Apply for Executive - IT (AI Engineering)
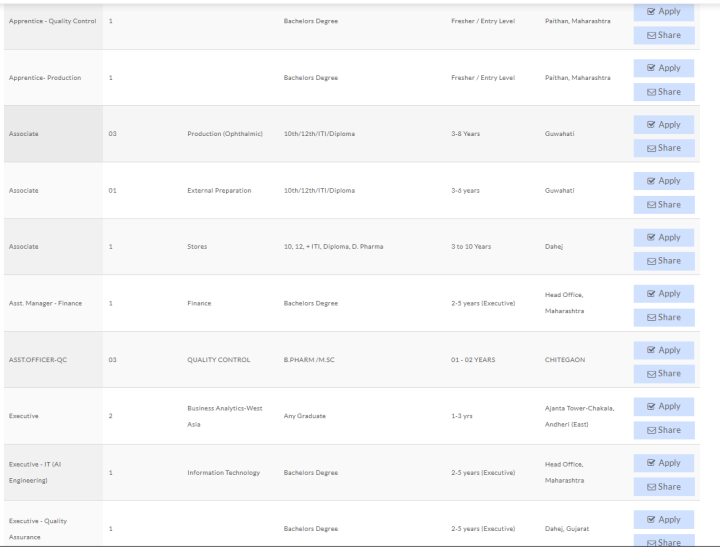The height and width of the screenshot is (547, 720). coord(663,463)
